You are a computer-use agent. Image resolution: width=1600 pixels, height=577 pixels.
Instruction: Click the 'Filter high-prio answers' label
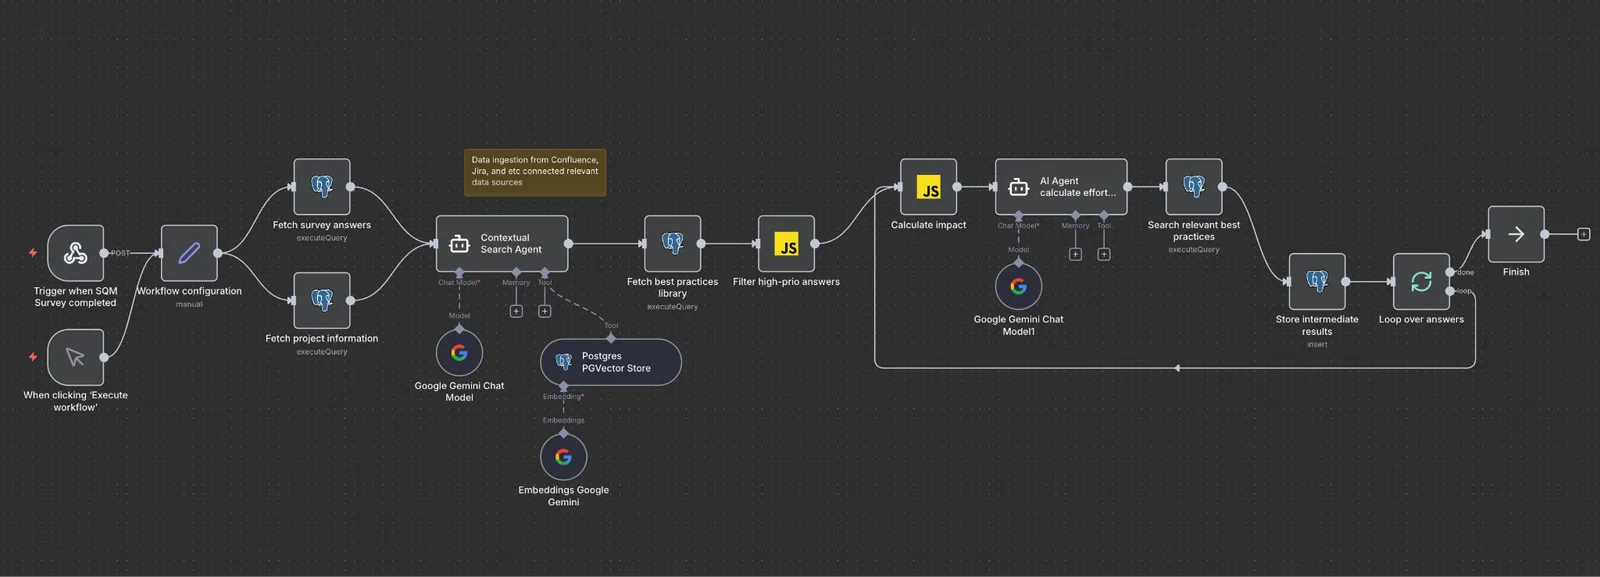(x=786, y=282)
